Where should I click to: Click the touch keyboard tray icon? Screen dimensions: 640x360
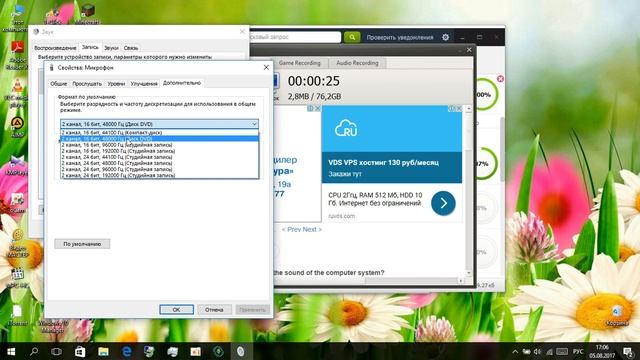(562, 351)
